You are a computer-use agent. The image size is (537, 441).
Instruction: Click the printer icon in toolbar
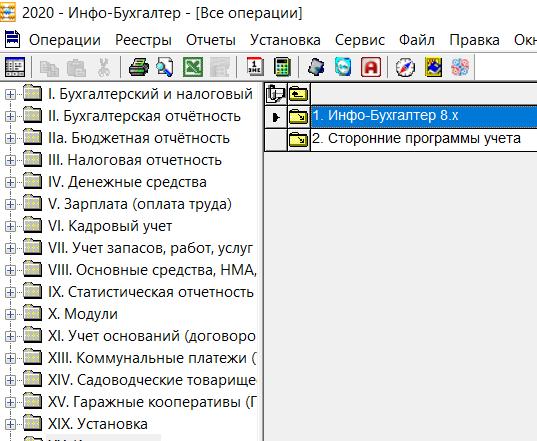tap(138, 67)
